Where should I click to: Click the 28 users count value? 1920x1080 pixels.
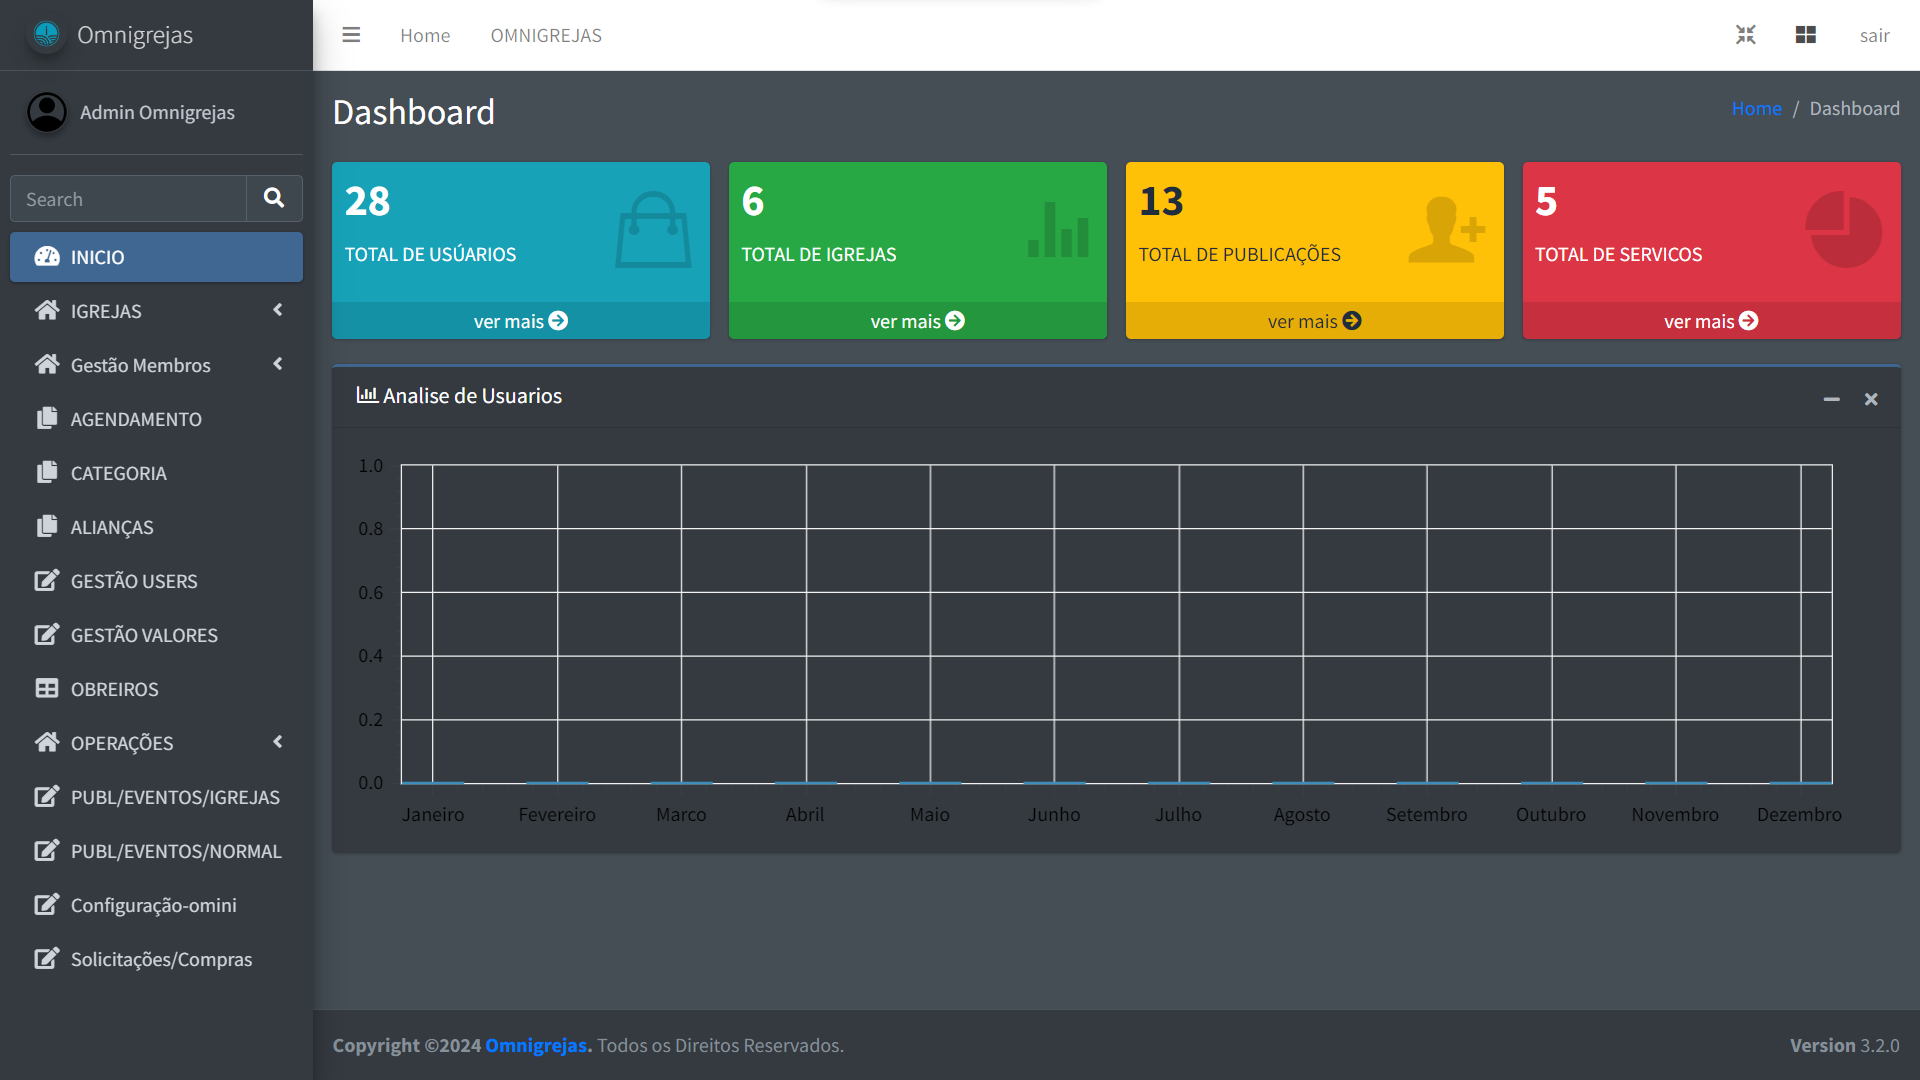coord(368,201)
